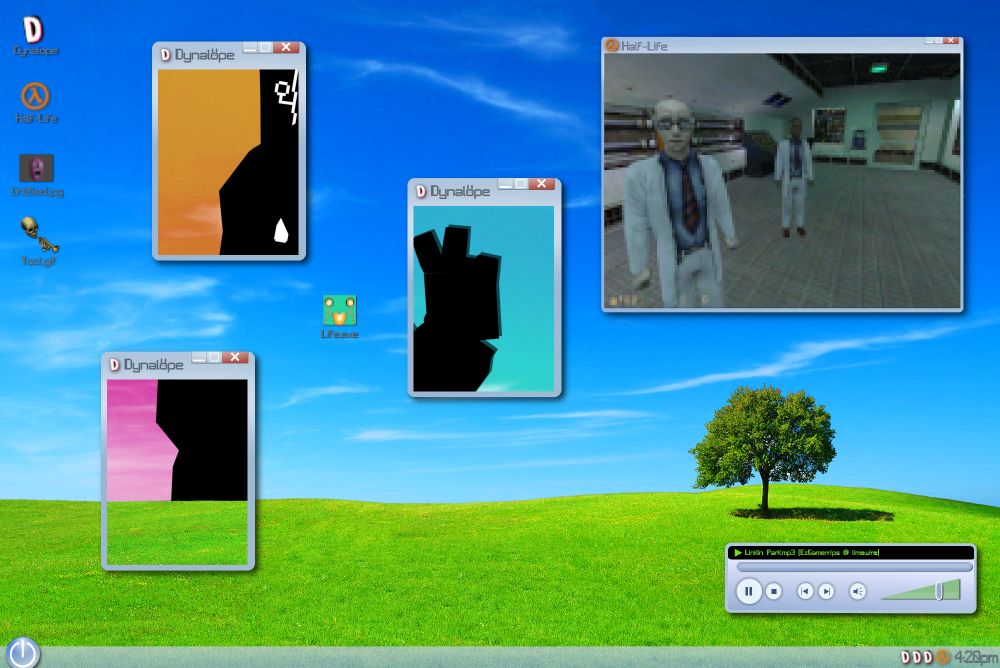Screen dimensions: 1000x668
Task: Close the teal Dynalope window
Action: pyautogui.click(x=541, y=184)
